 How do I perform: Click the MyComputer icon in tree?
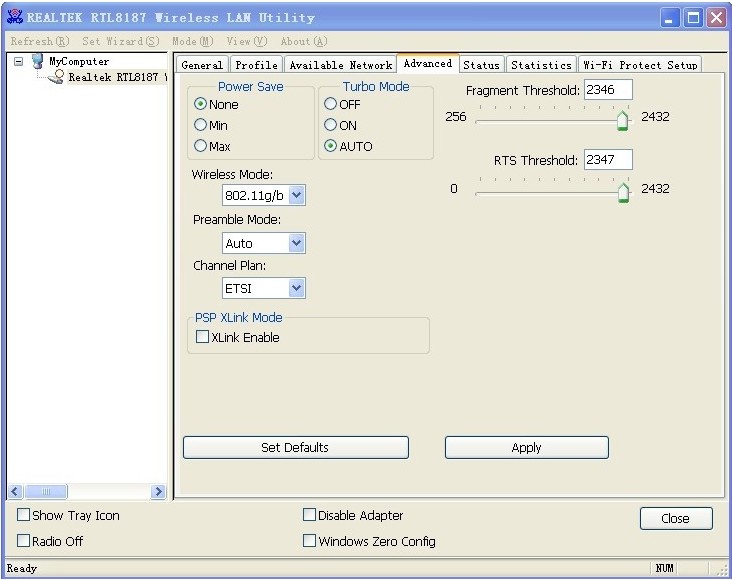pyautogui.click(x=38, y=61)
